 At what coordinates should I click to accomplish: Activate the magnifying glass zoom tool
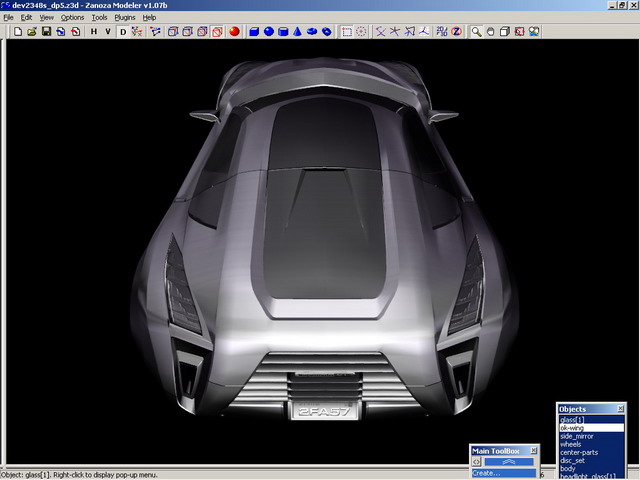click(477, 31)
